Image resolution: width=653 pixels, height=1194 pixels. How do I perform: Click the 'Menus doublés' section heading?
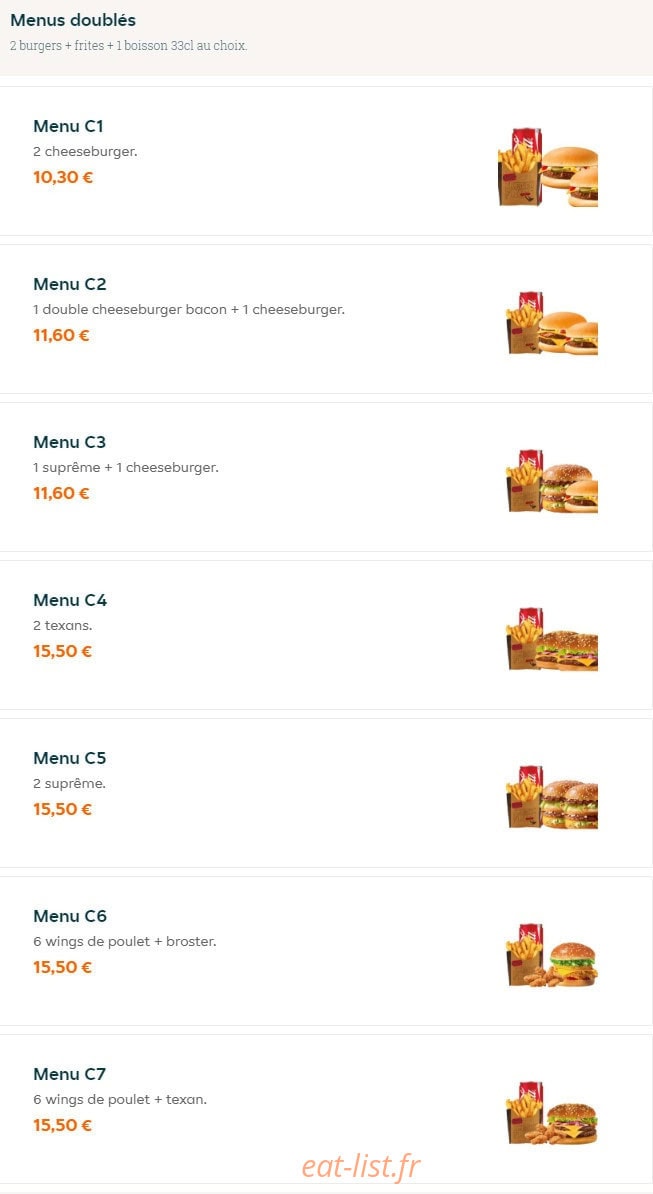(73, 20)
